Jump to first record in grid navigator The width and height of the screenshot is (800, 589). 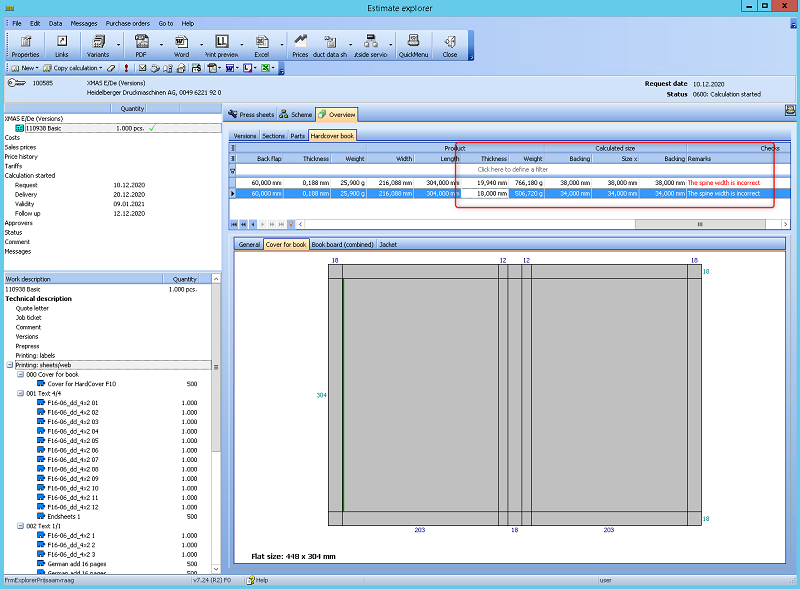(x=234, y=224)
